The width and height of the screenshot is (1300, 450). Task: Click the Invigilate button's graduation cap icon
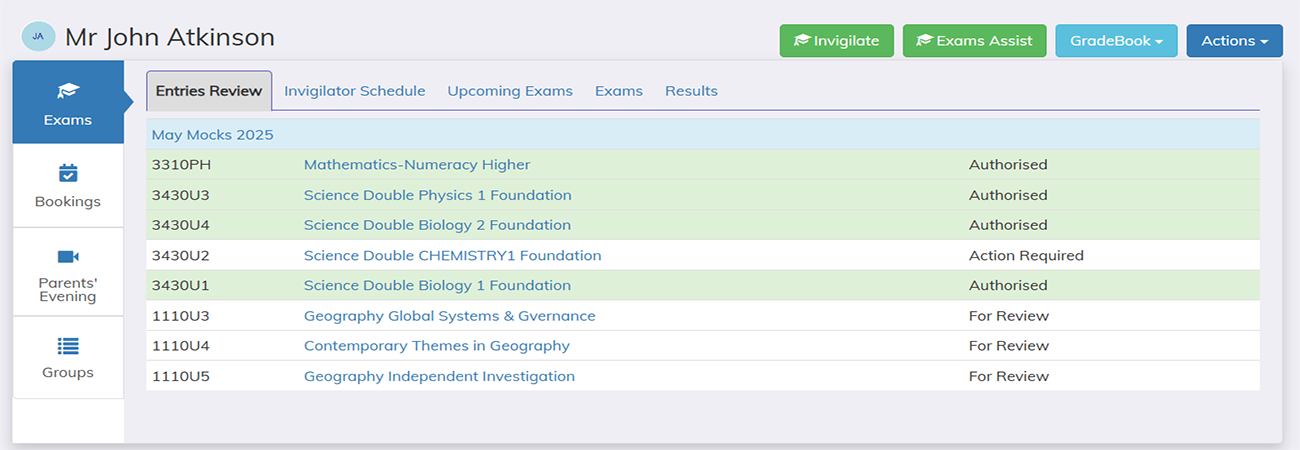(x=802, y=41)
